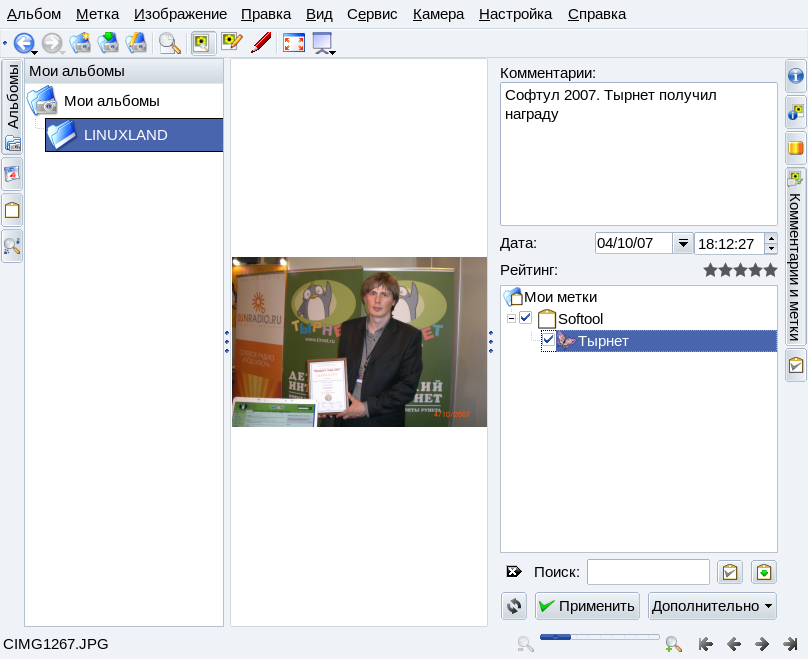Viewport: 808px width, 659px height.
Task: Open the Альбом menu
Action: point(34,14)
